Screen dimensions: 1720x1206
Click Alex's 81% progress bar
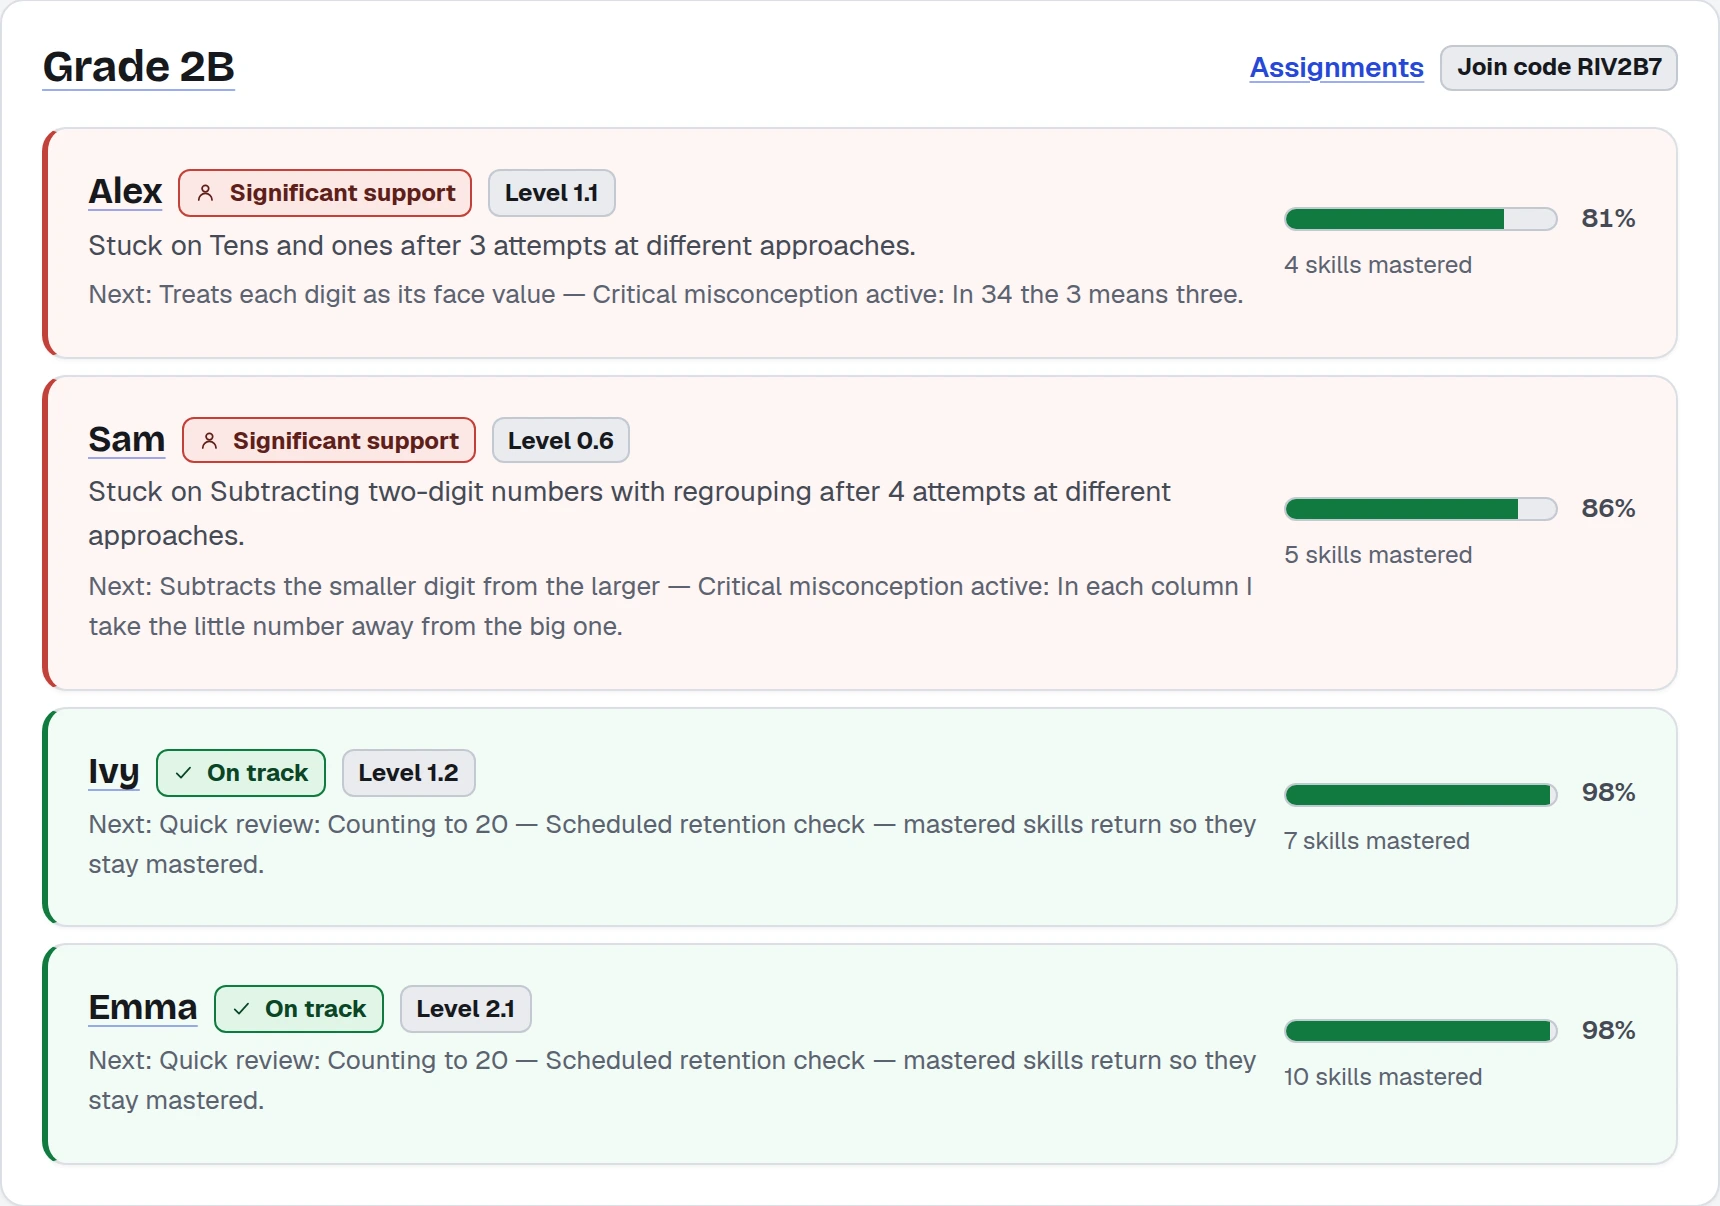click(1420, 219)
